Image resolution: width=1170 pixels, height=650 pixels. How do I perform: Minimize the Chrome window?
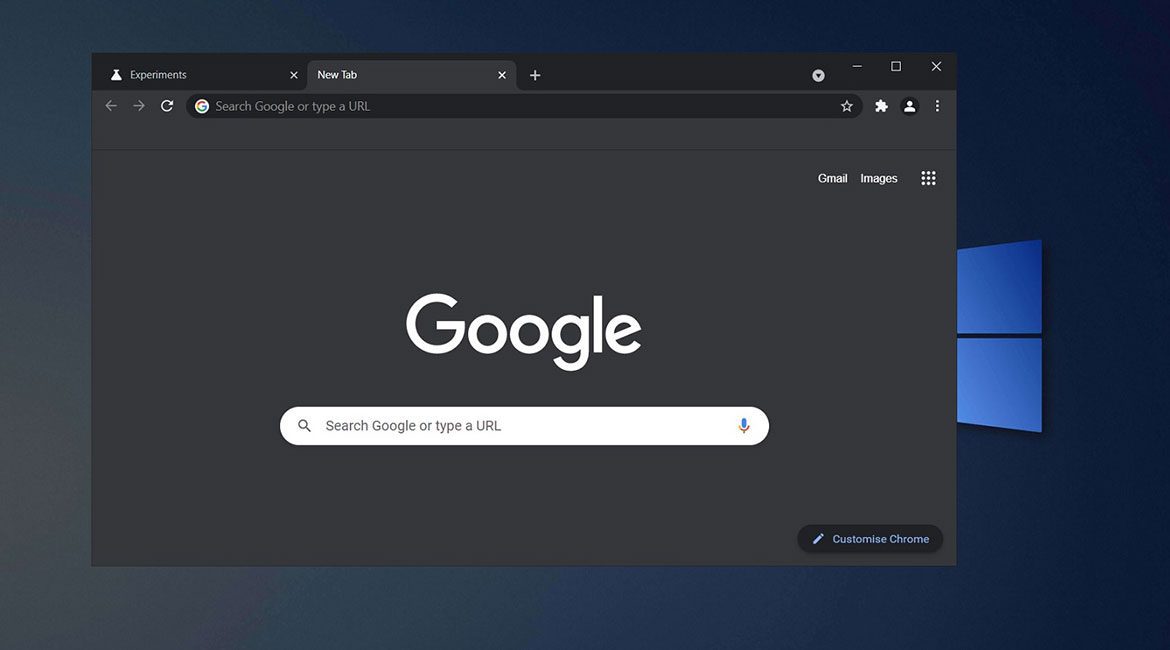[857, 66]
